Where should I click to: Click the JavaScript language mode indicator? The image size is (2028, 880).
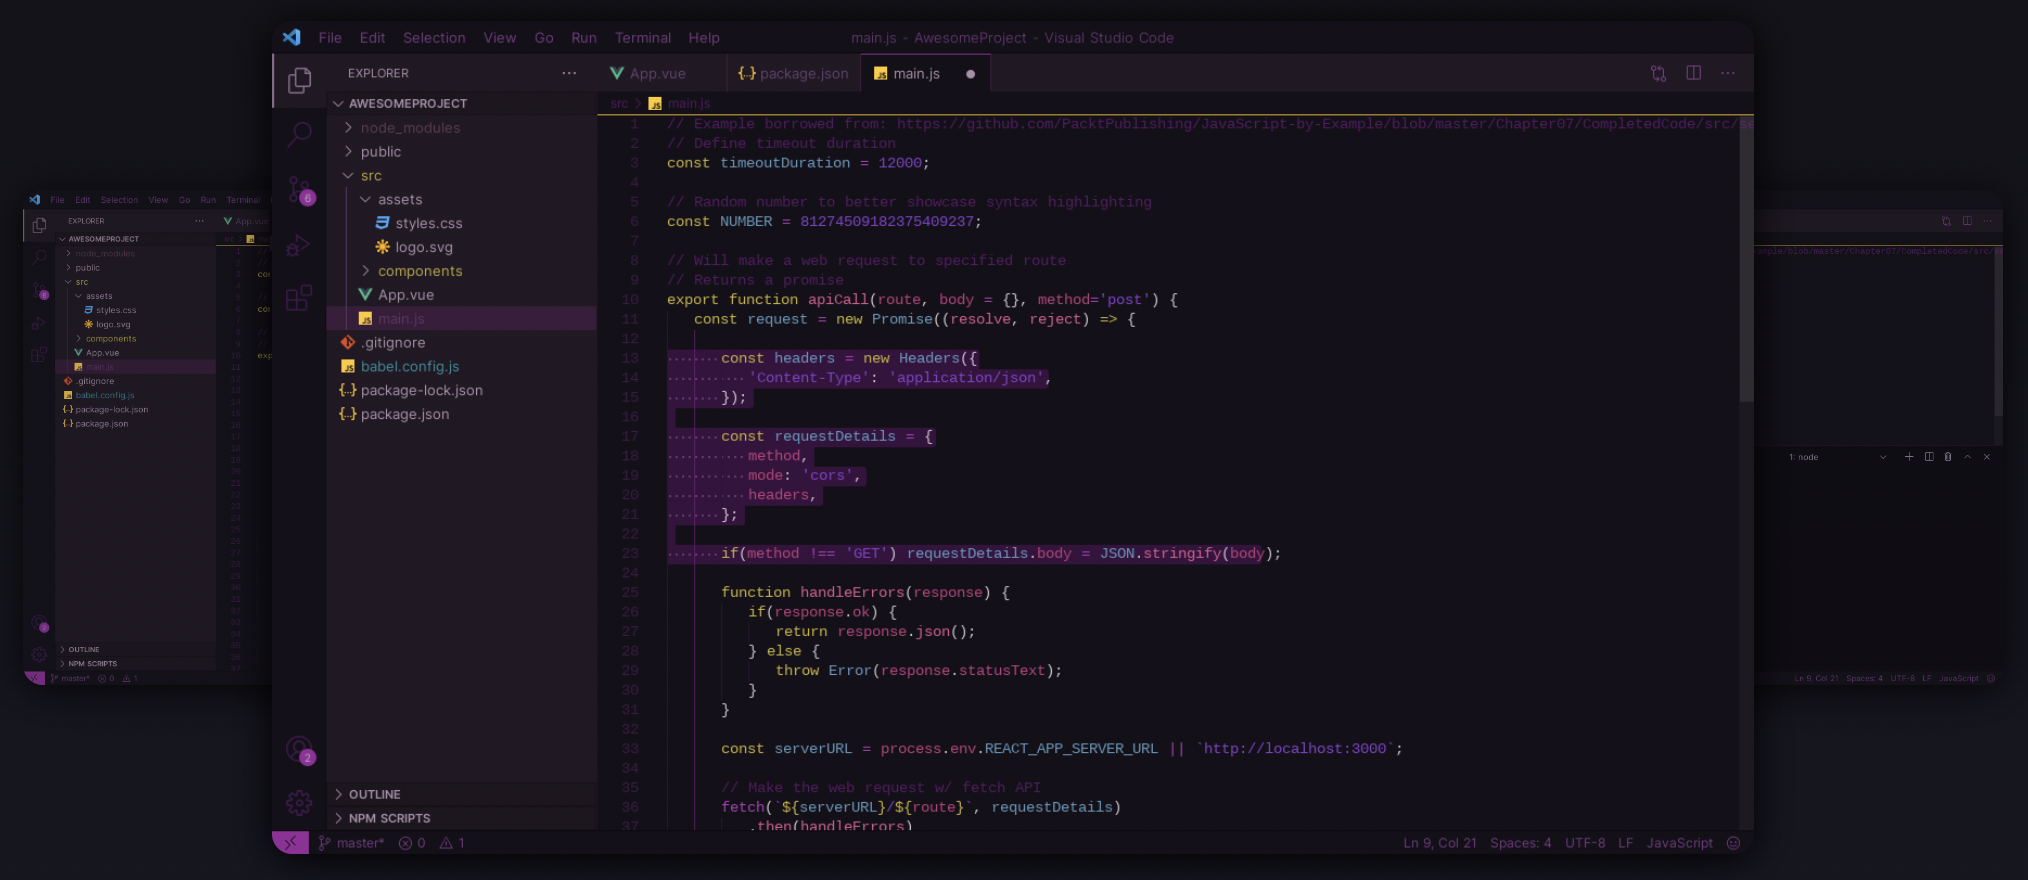pos(1680,843)
